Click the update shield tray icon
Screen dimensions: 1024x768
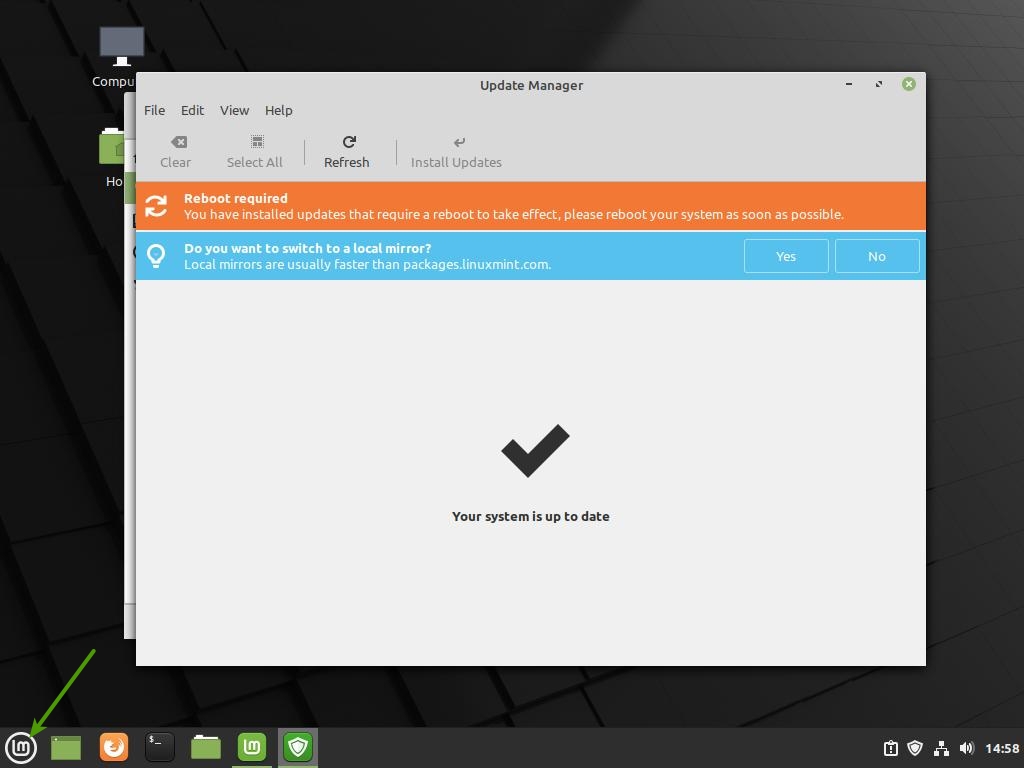(915, 748)
